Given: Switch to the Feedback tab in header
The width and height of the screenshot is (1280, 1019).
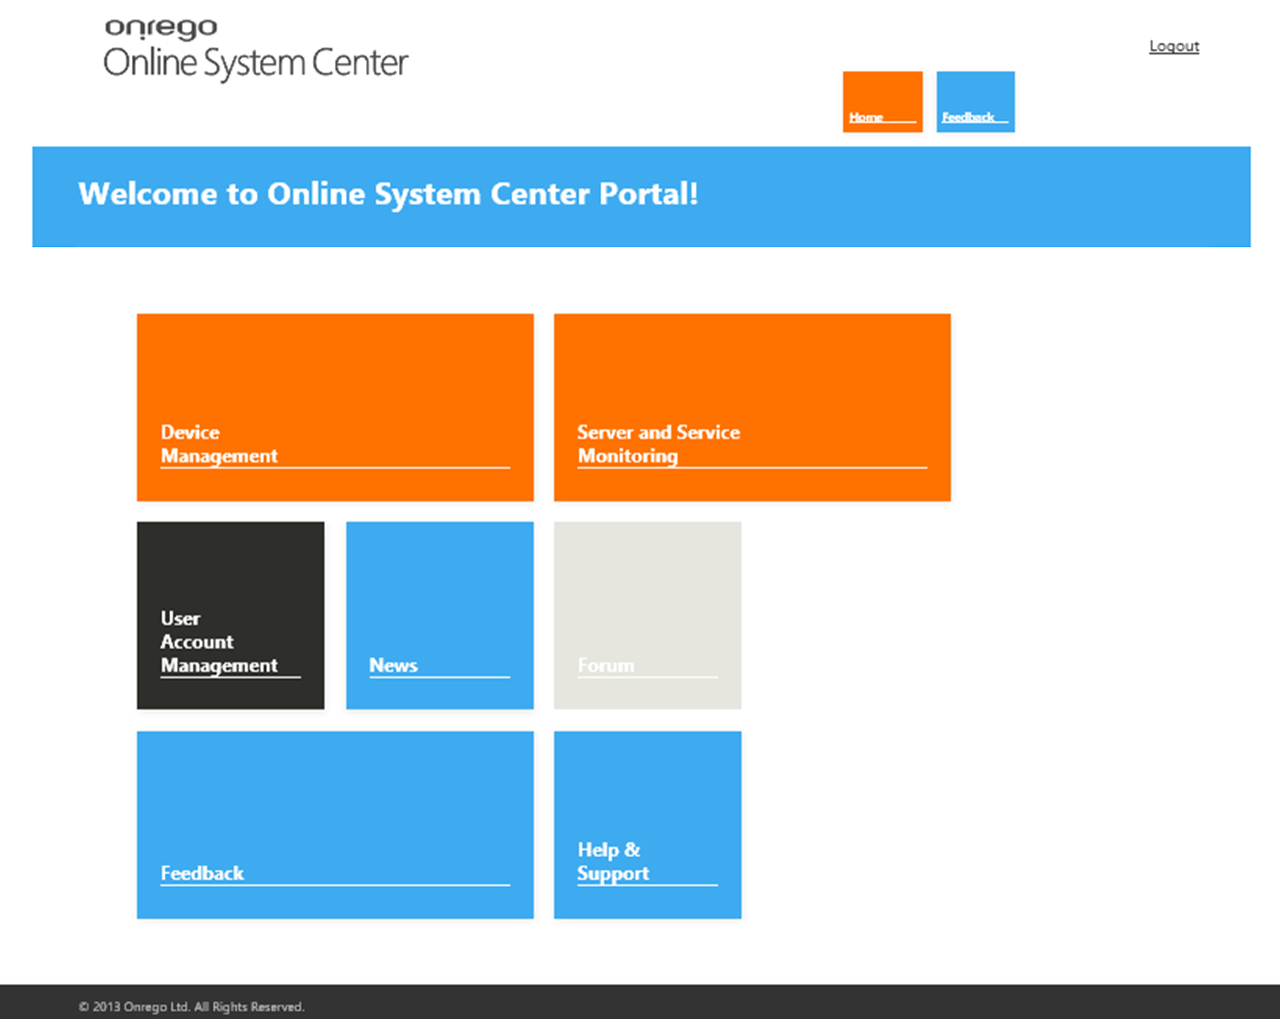Looking at the screenshot, I should [975, 101].
